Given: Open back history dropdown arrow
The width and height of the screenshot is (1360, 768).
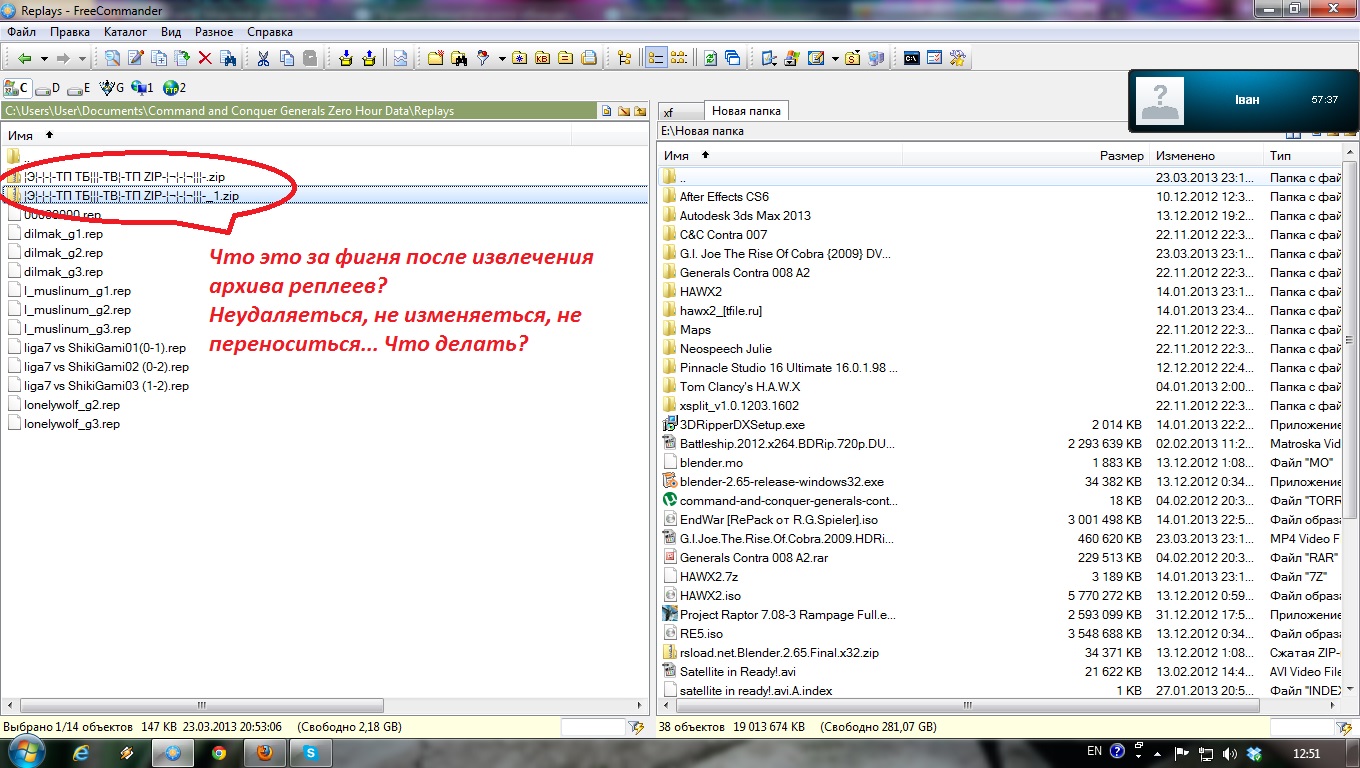Looking at the screenshot, I should click(44, 59).
